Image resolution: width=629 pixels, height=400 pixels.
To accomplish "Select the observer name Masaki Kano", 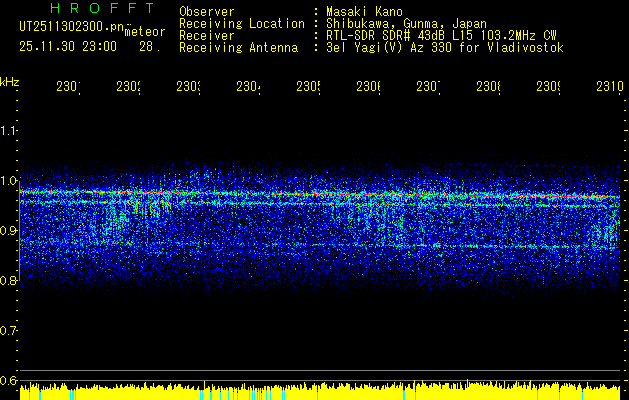I will point(364,11).
